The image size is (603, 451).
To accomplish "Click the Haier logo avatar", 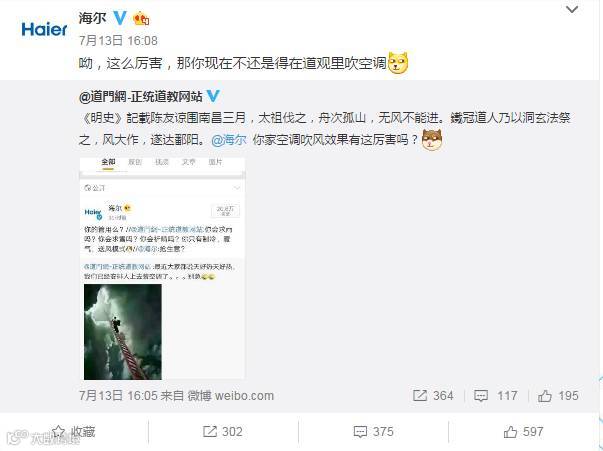I will click(x=44, y=30).
